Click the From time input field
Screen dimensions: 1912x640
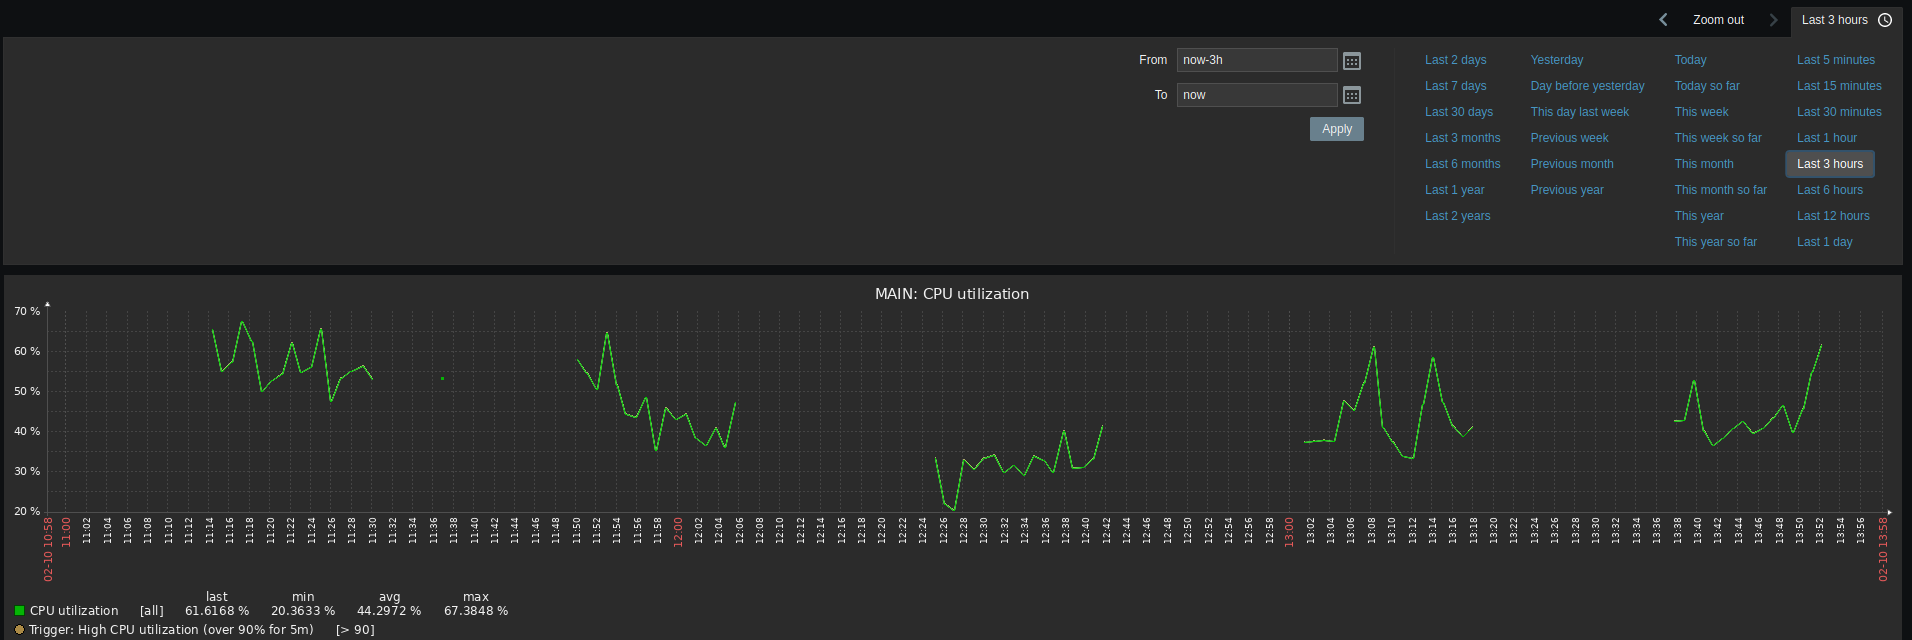pos(1256,60)
